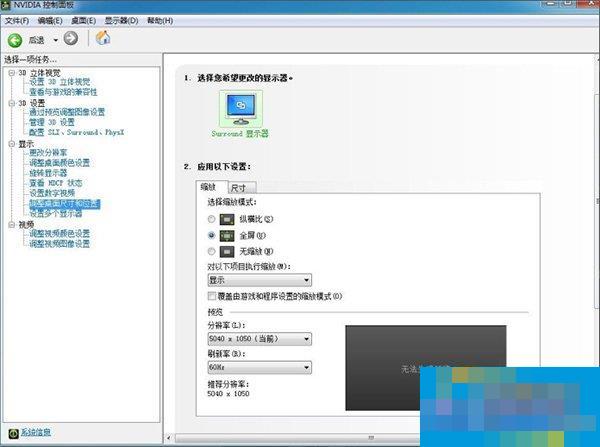Viewport: 600px width, 447px height.
Task: Select the 无缩放 radio button
Action: tap(211, 251)
